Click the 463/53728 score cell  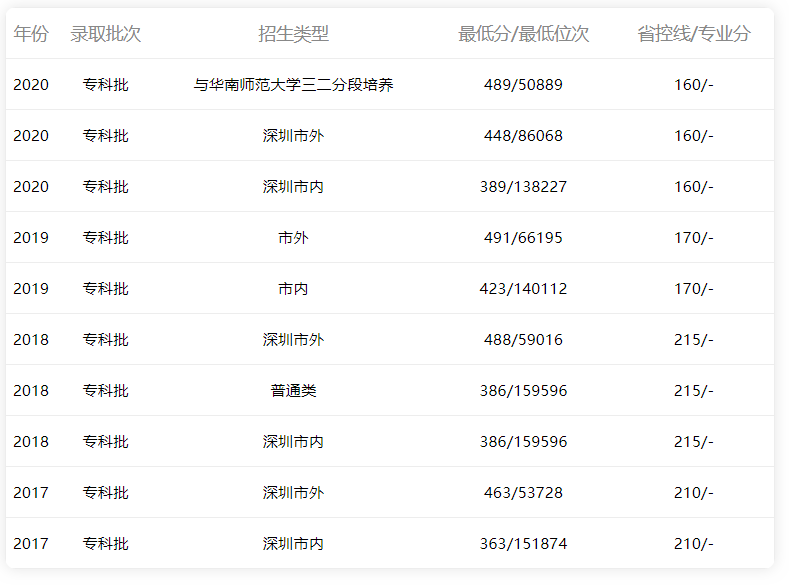click(x=523, y=493)
